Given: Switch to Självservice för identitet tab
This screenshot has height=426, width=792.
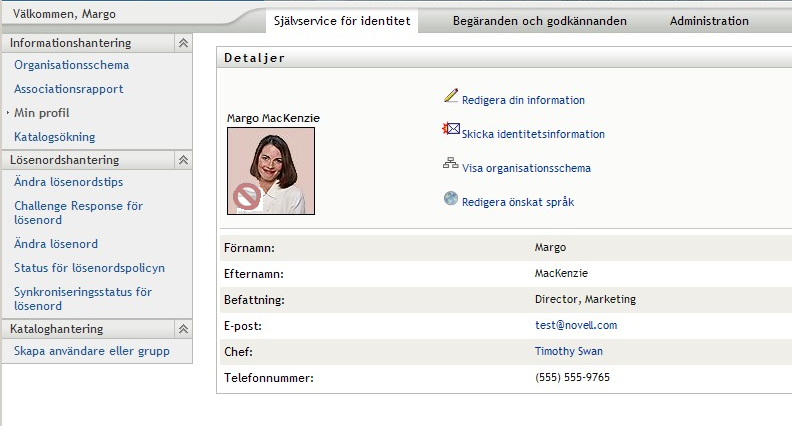Looking at the screenshot, I should tap(342, 21).
